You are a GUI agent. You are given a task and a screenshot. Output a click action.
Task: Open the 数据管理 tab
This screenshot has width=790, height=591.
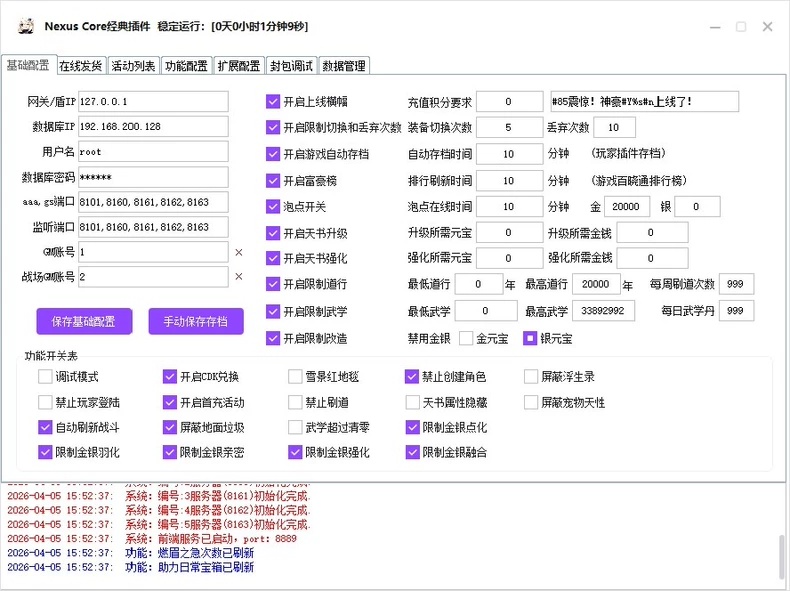point(344,65)
